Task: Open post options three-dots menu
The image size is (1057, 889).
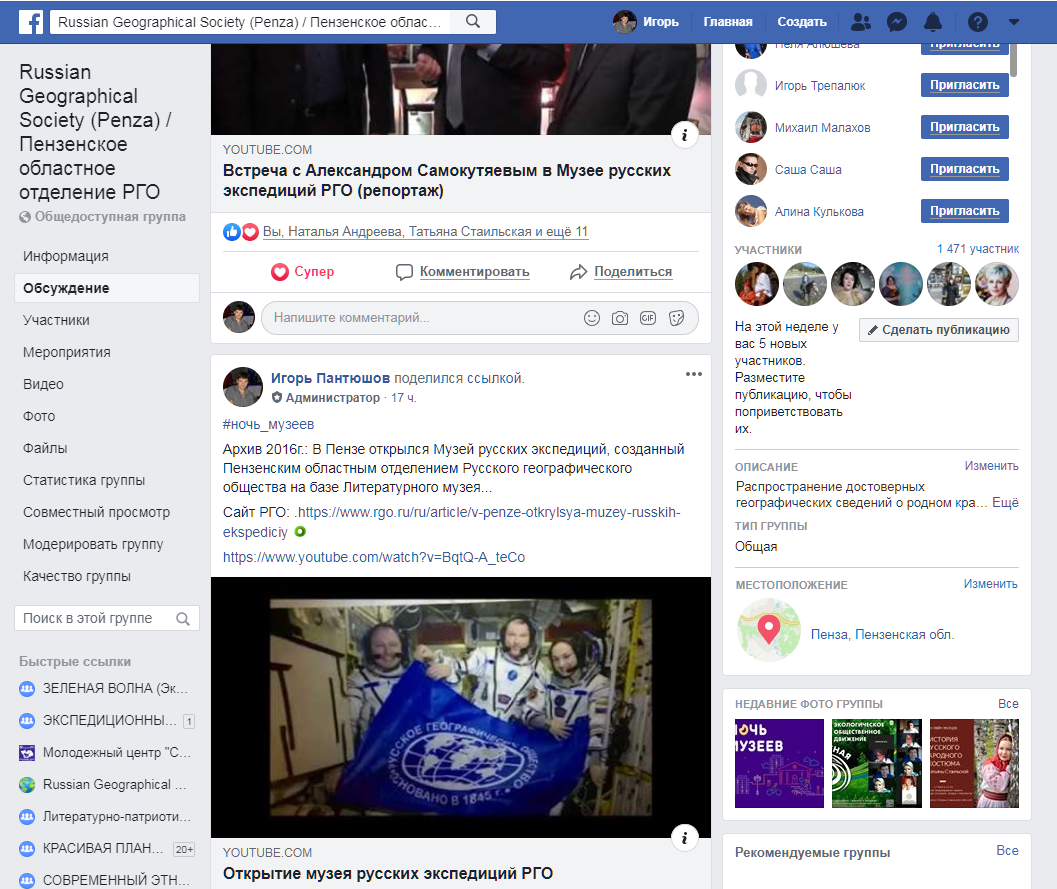Action: 694,374
